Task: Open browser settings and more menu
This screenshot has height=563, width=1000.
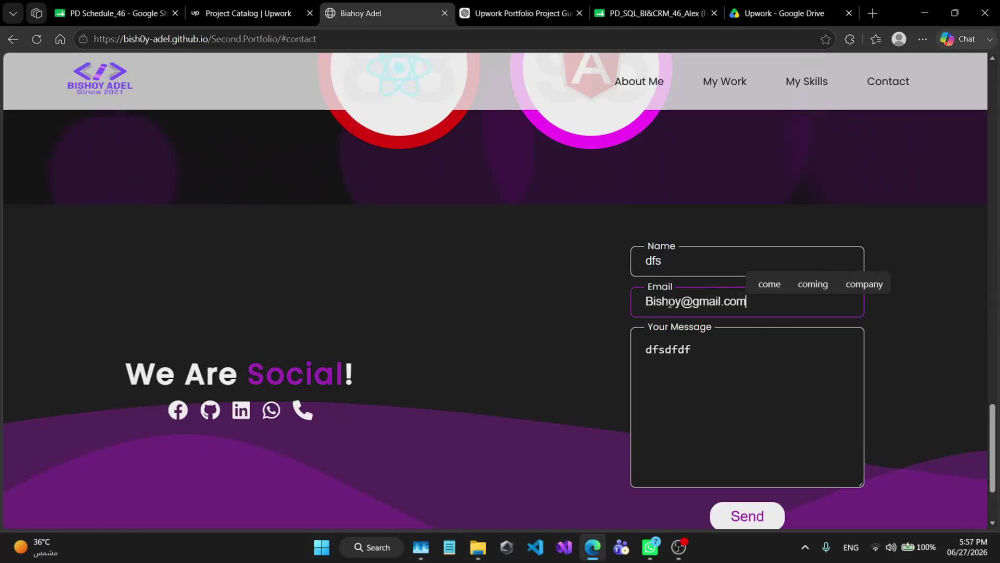Action: pyautogui.click(x=922, y=39)
